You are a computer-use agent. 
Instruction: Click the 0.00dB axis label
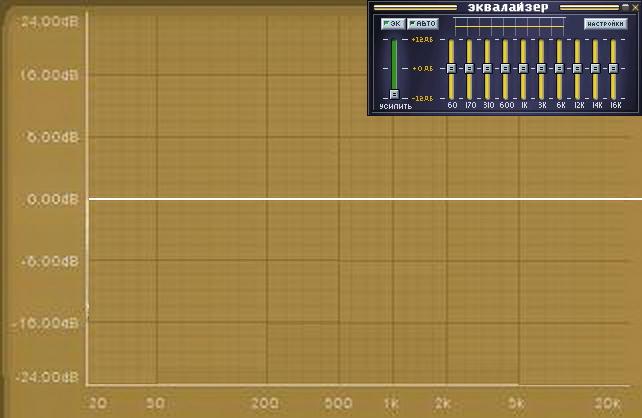click(52, 199)
